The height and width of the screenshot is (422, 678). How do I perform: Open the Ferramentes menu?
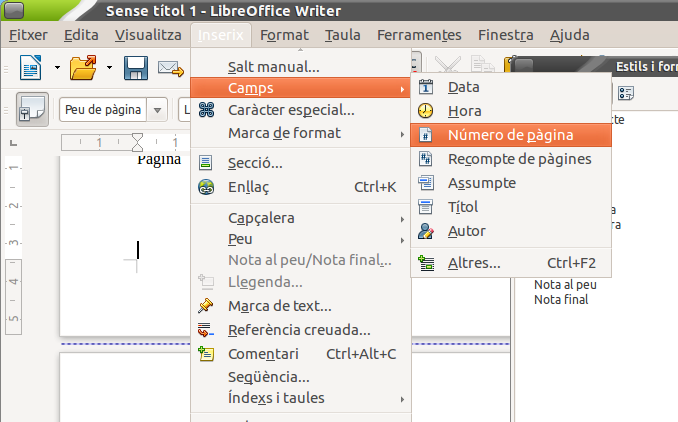[419, 35]
